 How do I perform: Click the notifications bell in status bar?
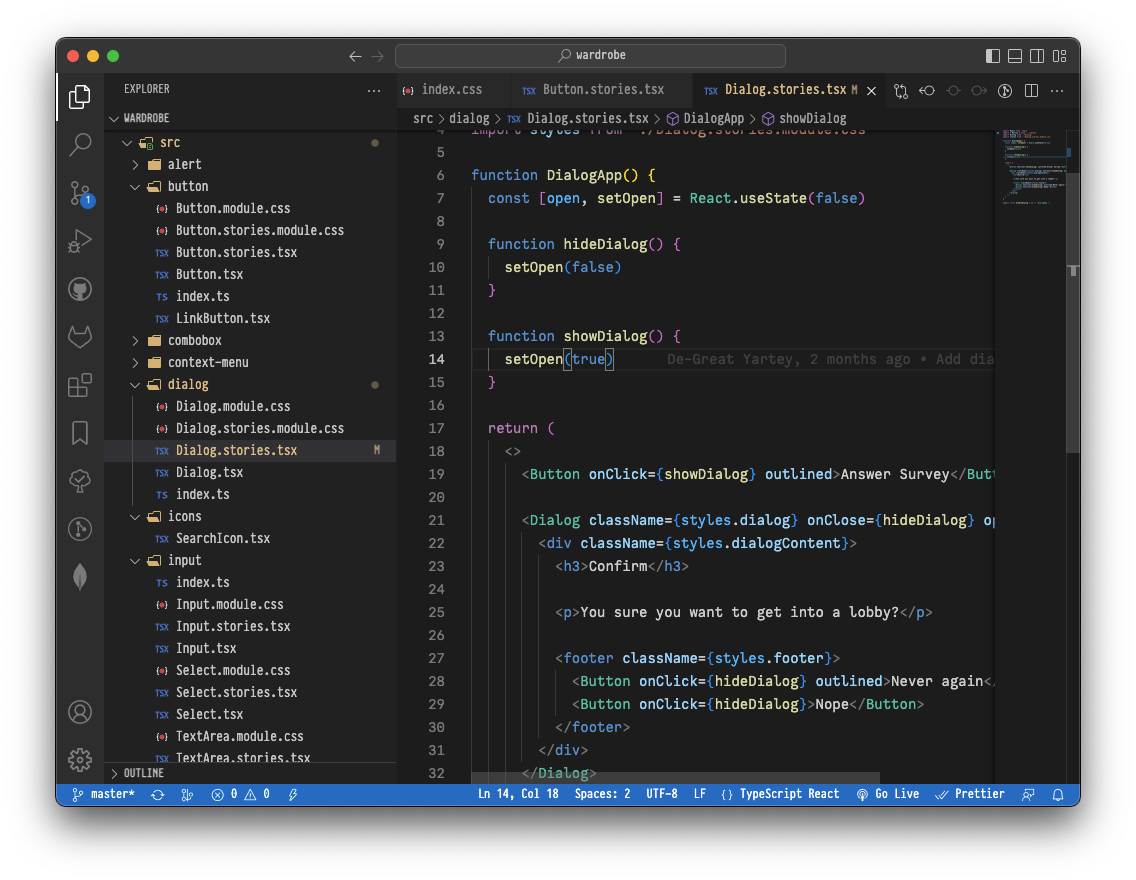1058,794
